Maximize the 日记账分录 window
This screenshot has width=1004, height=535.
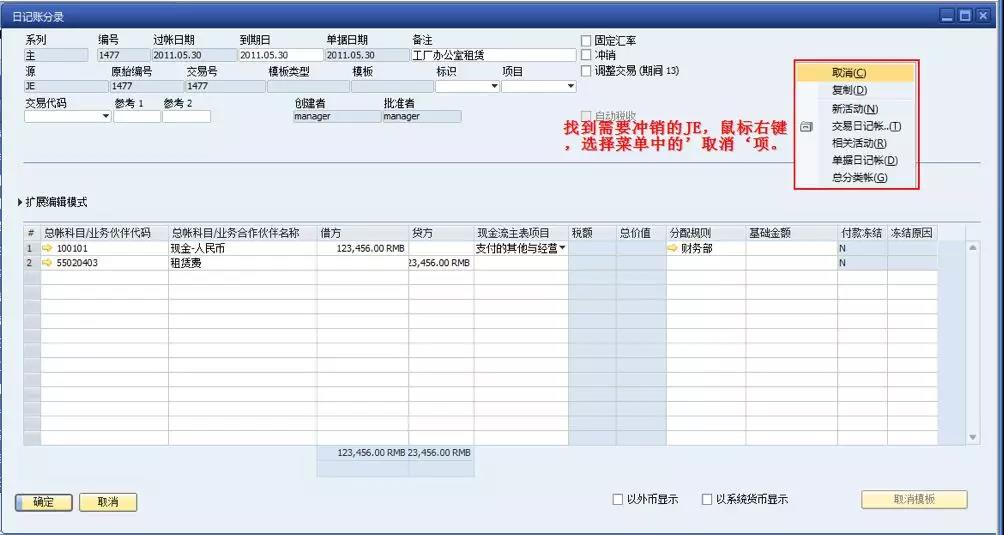965,15
